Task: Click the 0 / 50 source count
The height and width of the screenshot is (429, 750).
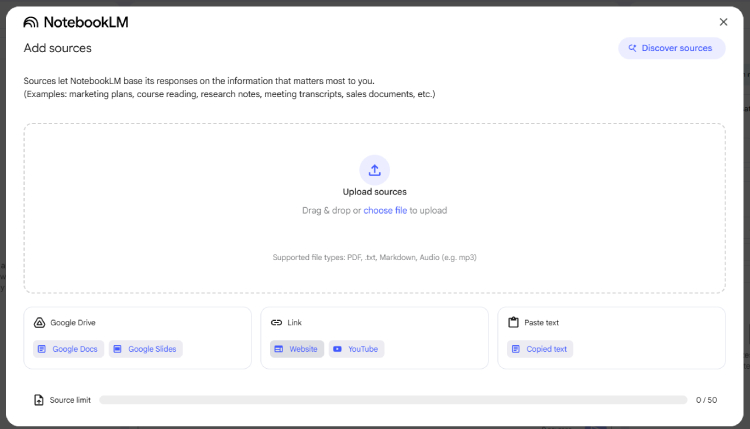Action: tap(706, 400)
